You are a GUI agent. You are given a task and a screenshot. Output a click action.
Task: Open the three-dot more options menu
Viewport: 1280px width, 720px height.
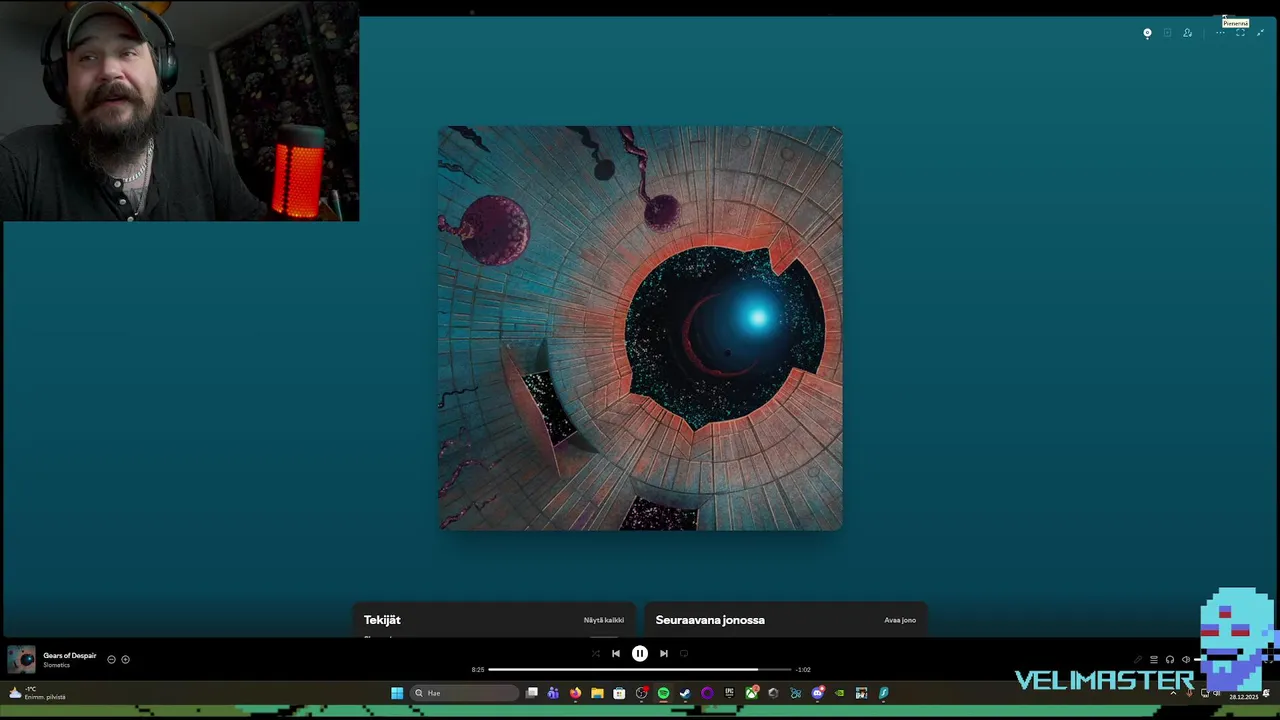click(x=1220, y=33)
